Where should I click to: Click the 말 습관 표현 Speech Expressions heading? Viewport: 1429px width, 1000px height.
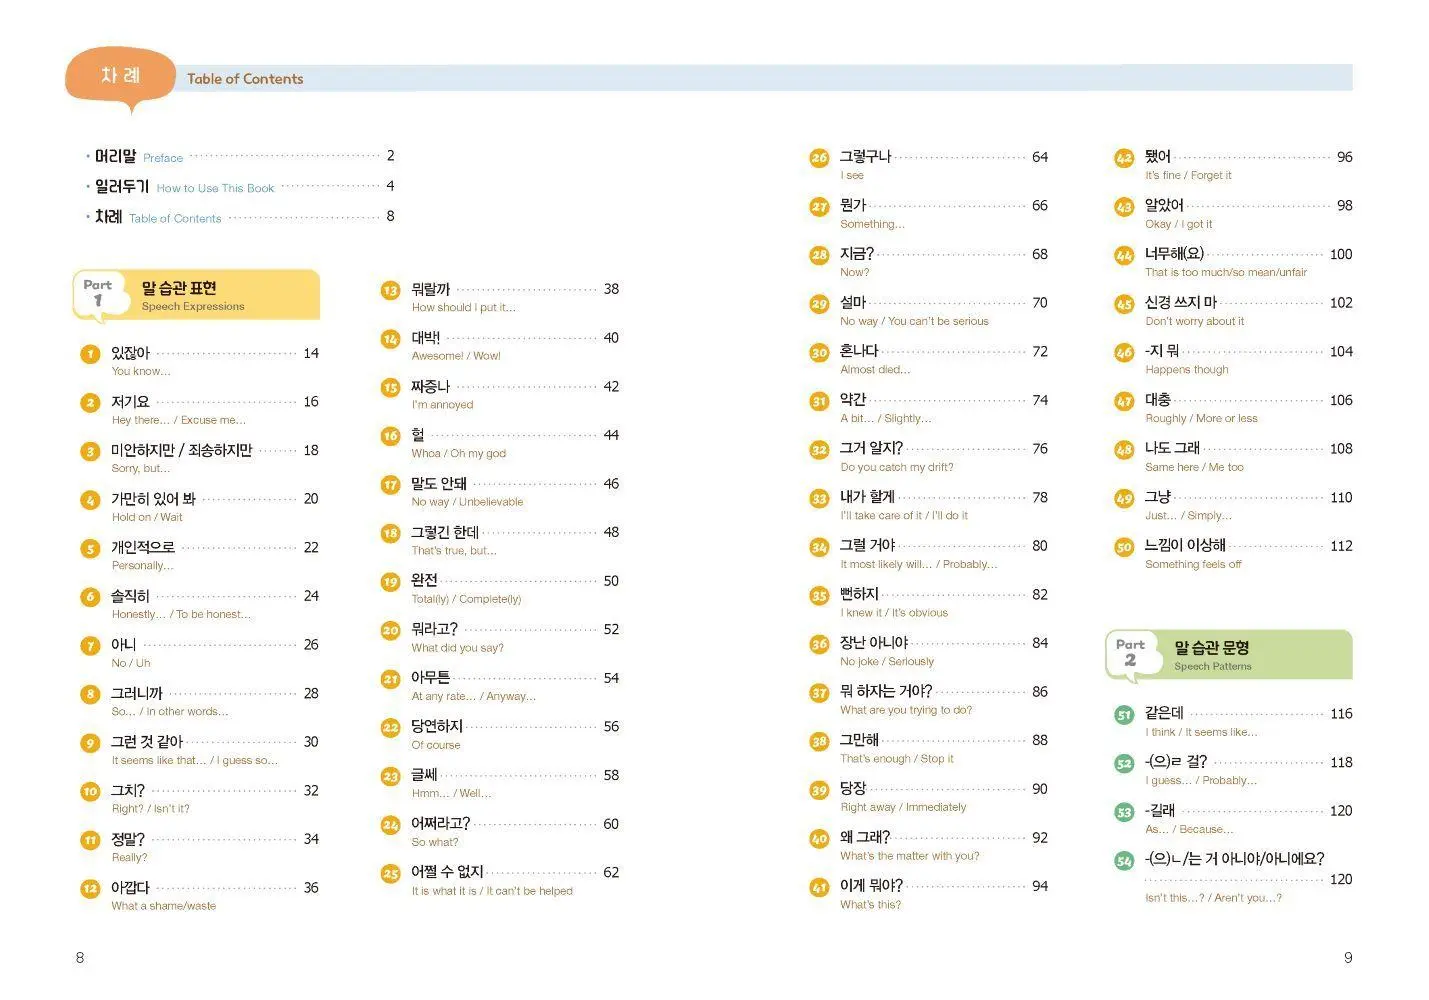(x=193, y=296)
